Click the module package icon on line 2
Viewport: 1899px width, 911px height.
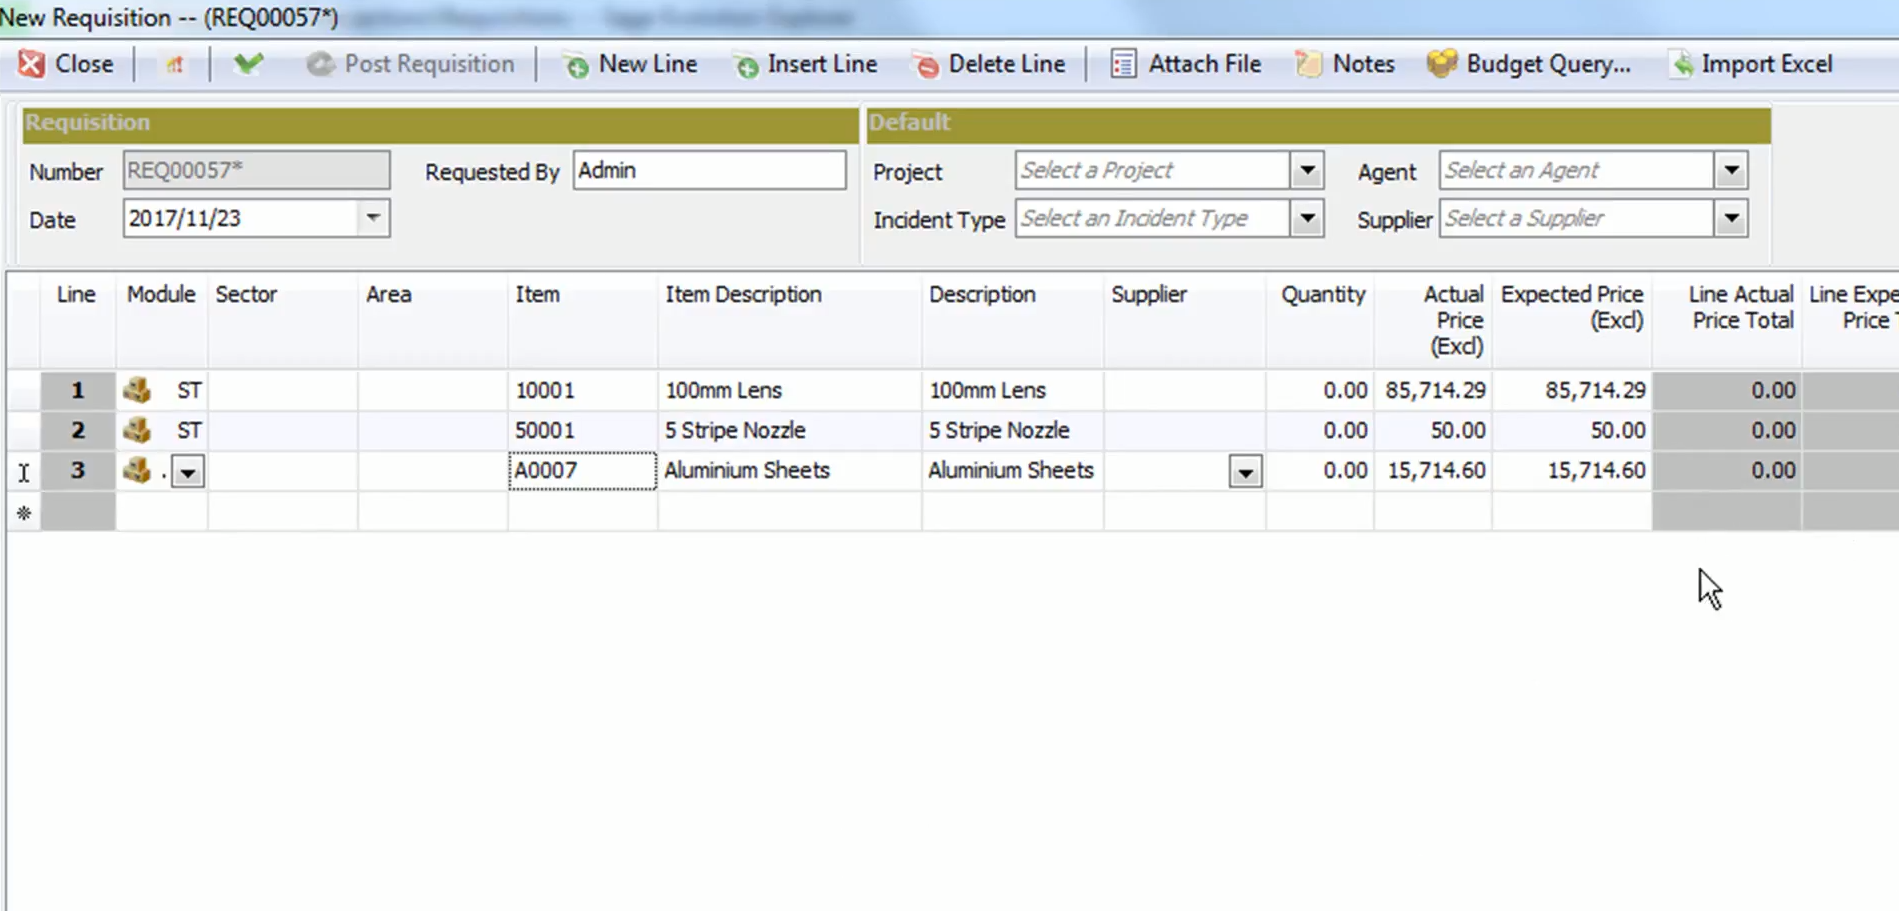click(136, 429)
